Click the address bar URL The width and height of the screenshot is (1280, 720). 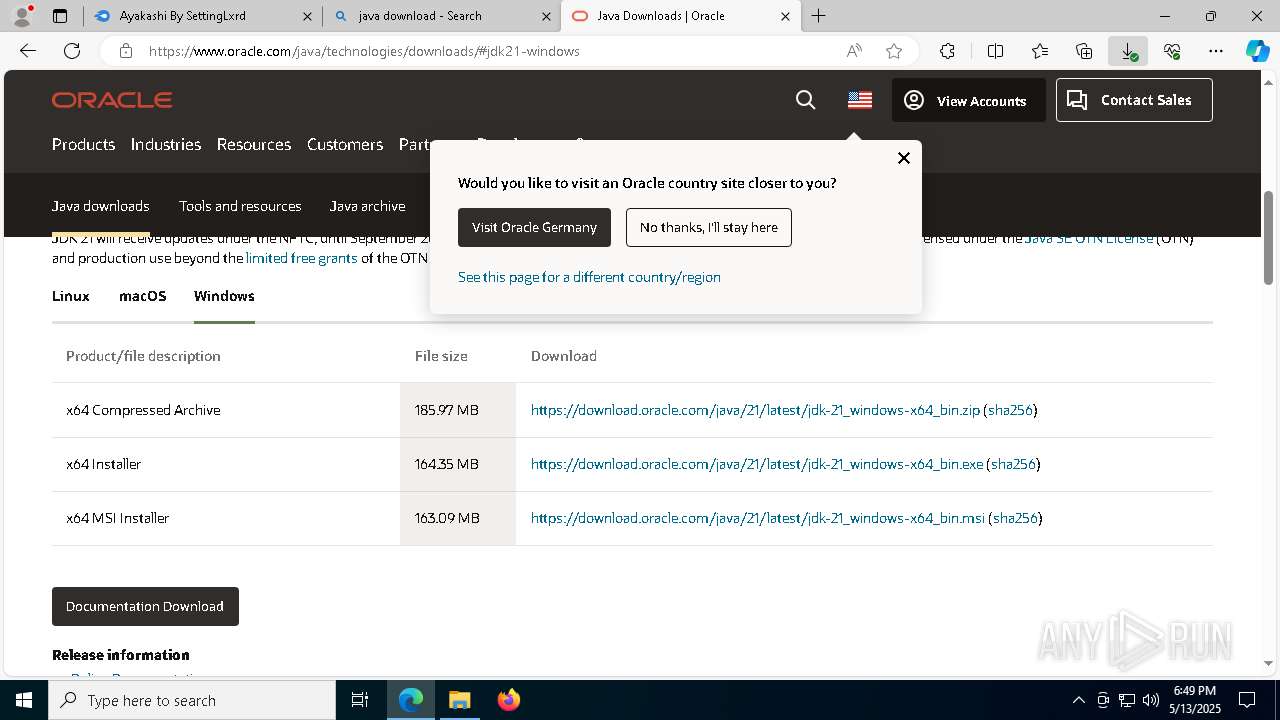click(x=364, y=51)
